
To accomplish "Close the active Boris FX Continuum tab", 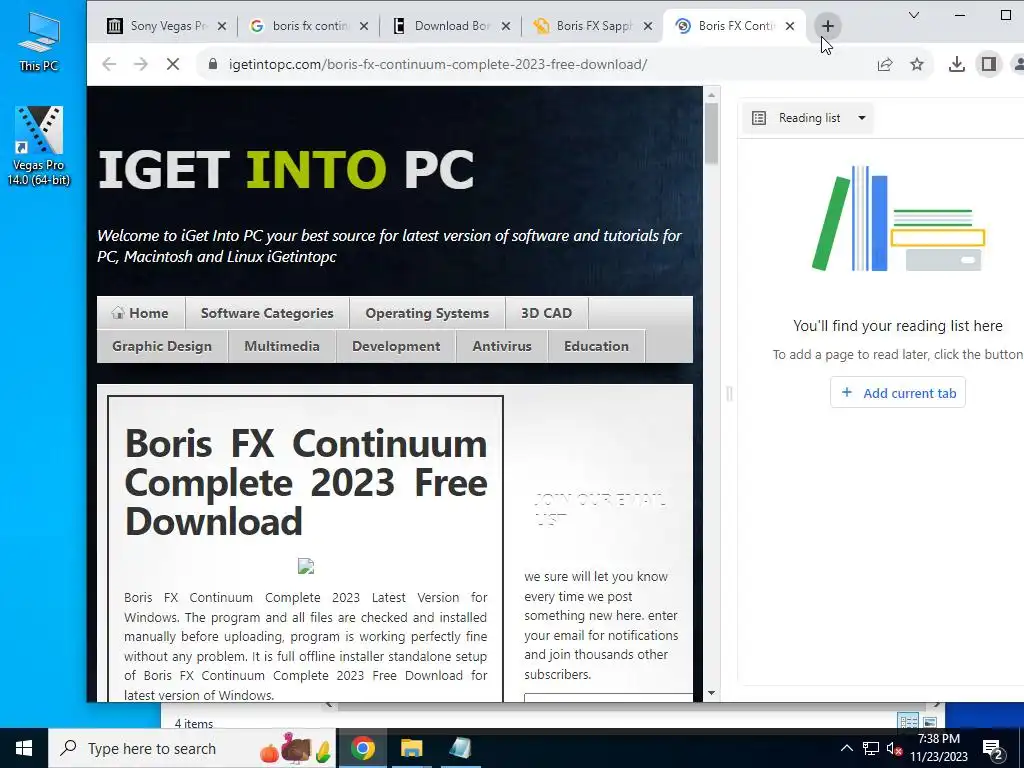I will click(790, 26).
